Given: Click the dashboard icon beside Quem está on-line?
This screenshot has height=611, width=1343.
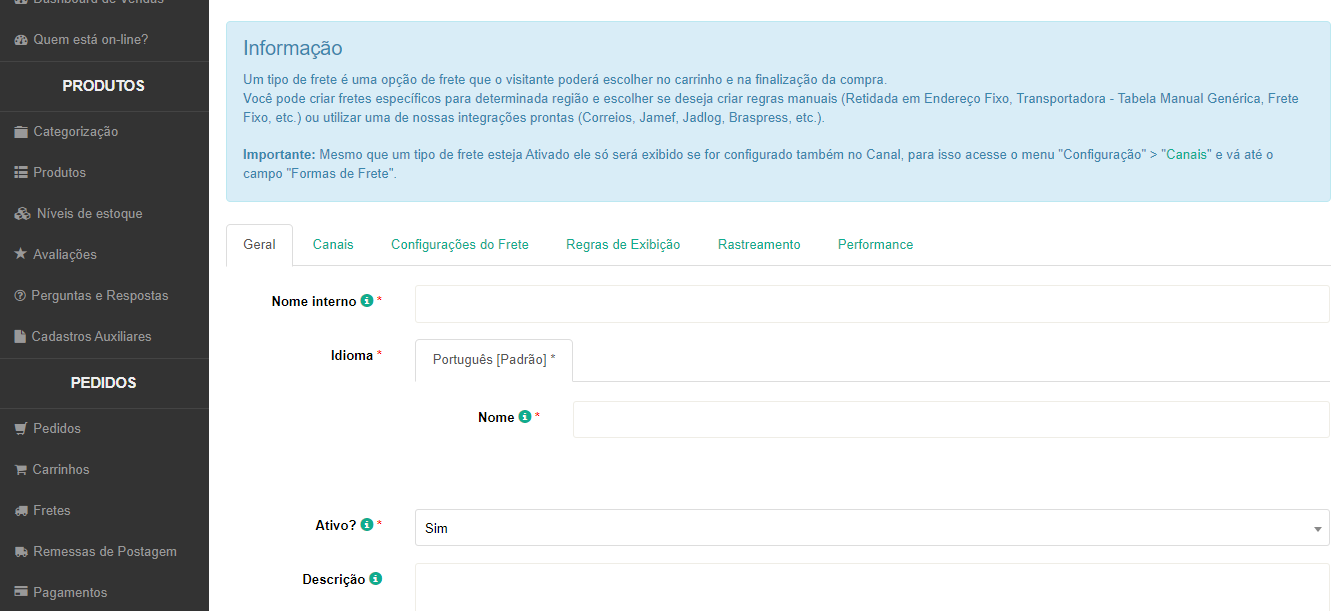Looking at the screenshot, I should [x=21, y=40].
